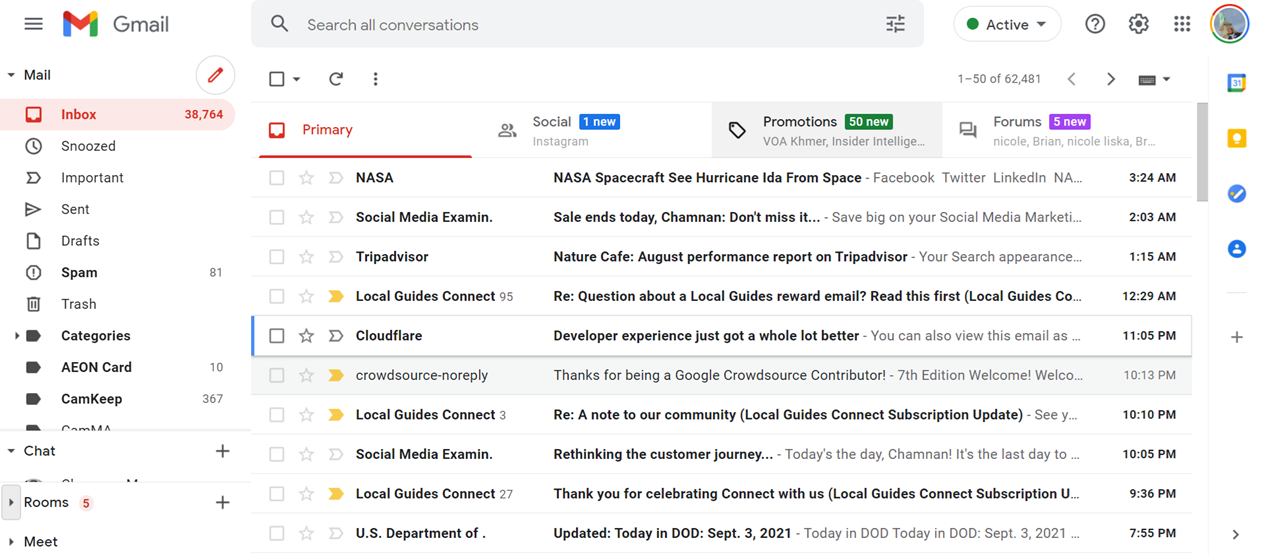Click the Compose pencil icon
The image size is (1262, 557).
coord(215,75)
